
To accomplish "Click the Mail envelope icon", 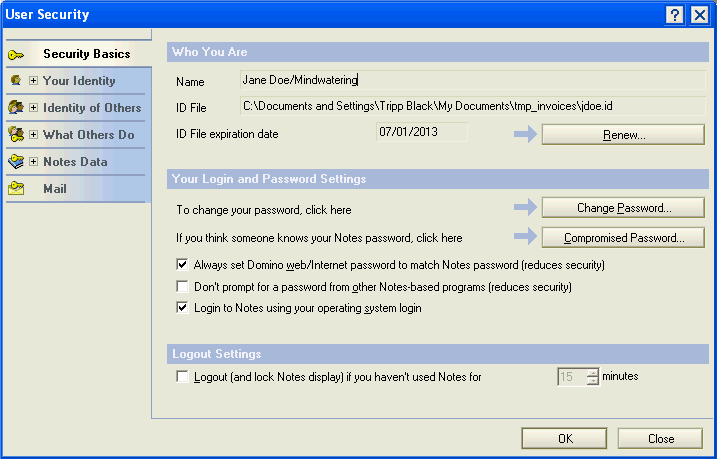I will 16,189.
